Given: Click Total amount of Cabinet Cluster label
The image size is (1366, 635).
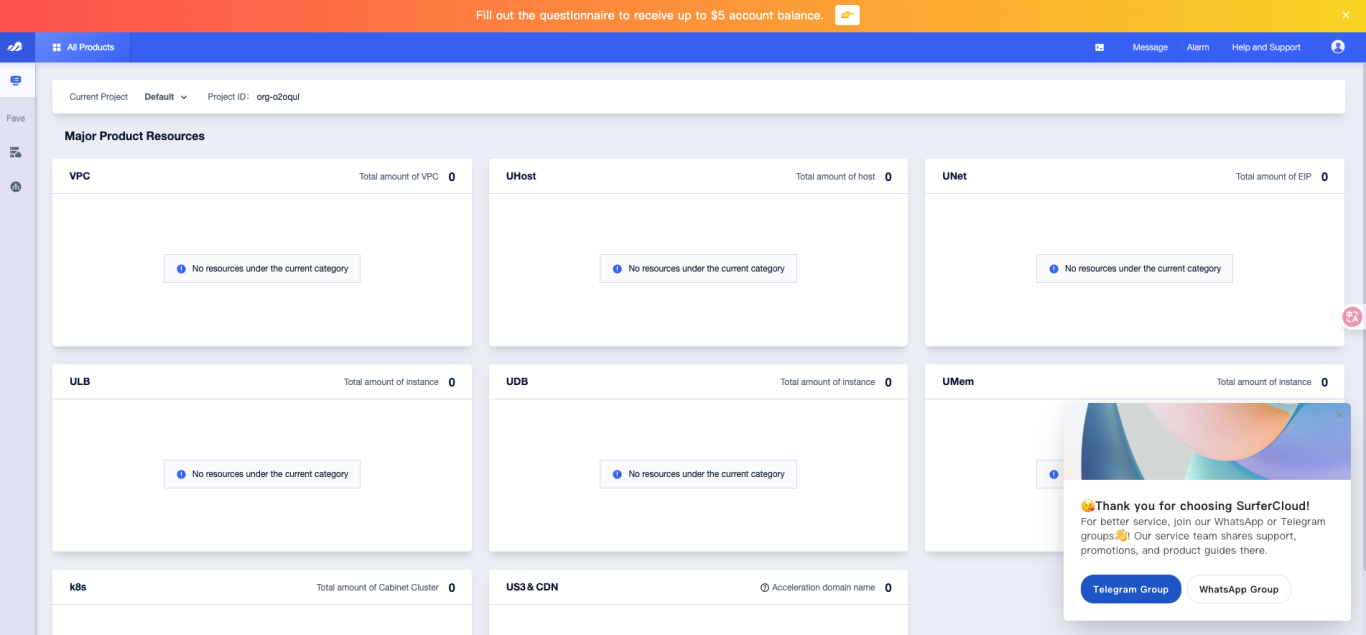Looking at the screenshot, I should 378,588.
